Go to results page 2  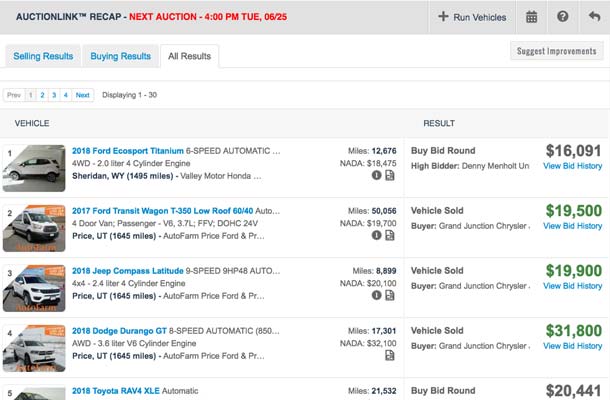coord(42,95)
